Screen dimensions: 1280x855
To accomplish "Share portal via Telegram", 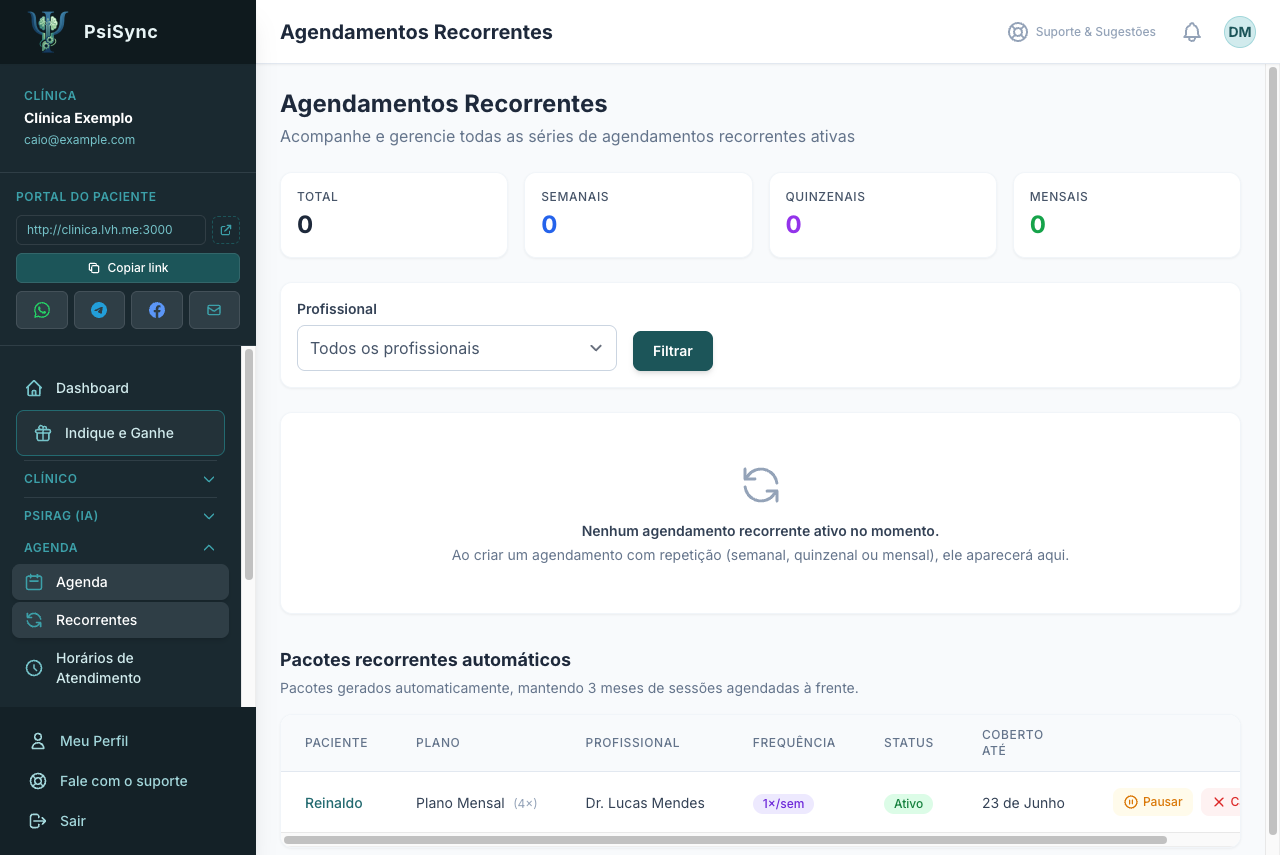I will coord(99,310).
